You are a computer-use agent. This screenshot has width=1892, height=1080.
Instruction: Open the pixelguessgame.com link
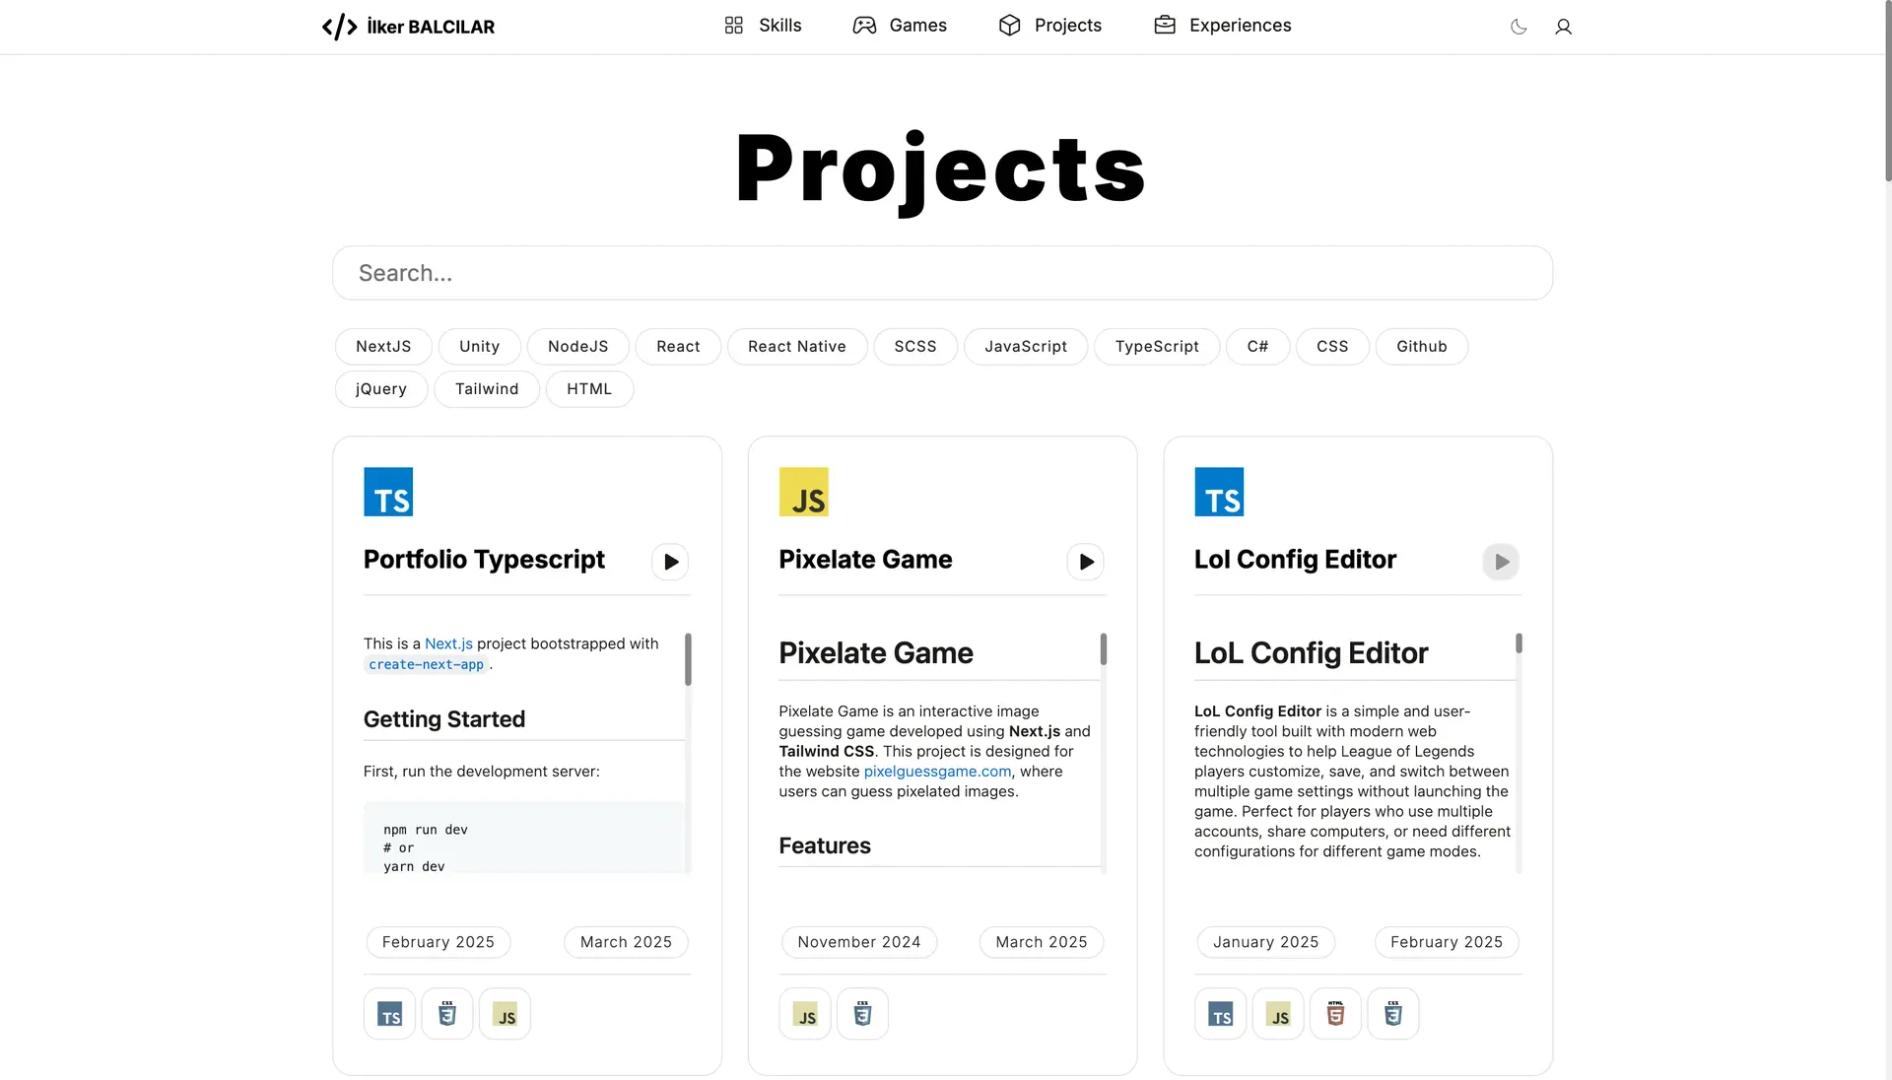(936, 771)
